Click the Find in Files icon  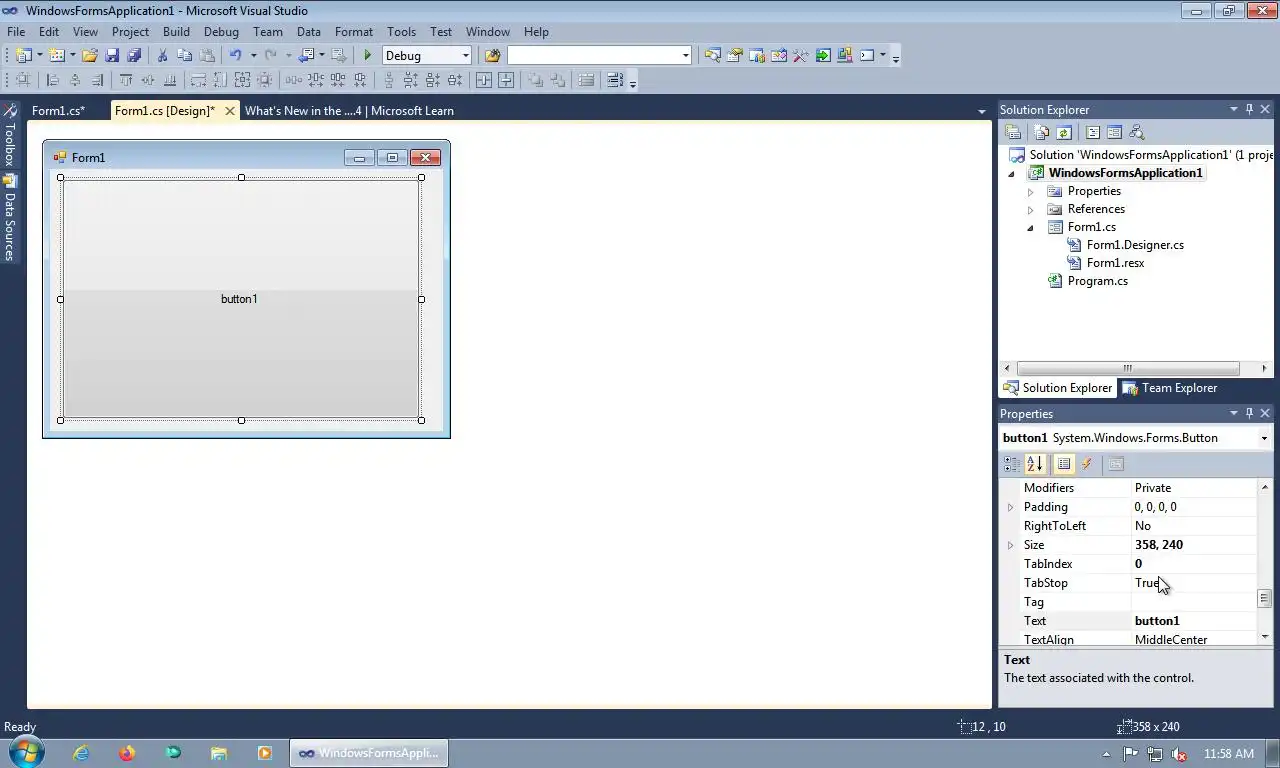coord(492,56)
